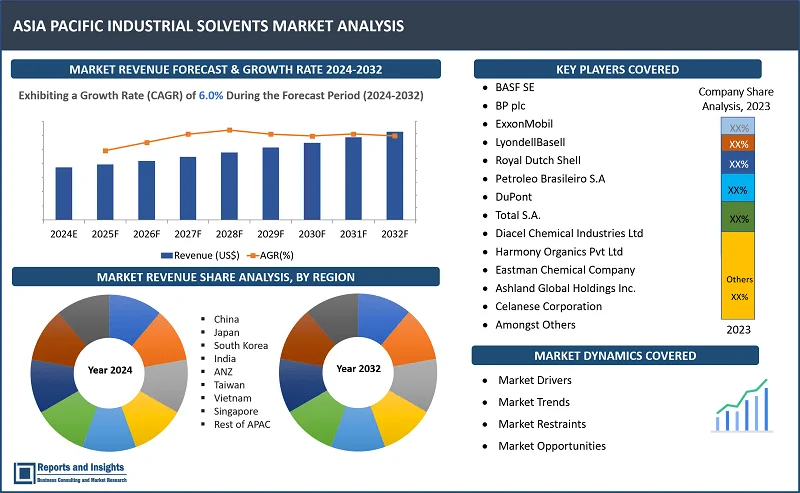Click Harmony Organics Pvt Ltd entry

point(559,252)
